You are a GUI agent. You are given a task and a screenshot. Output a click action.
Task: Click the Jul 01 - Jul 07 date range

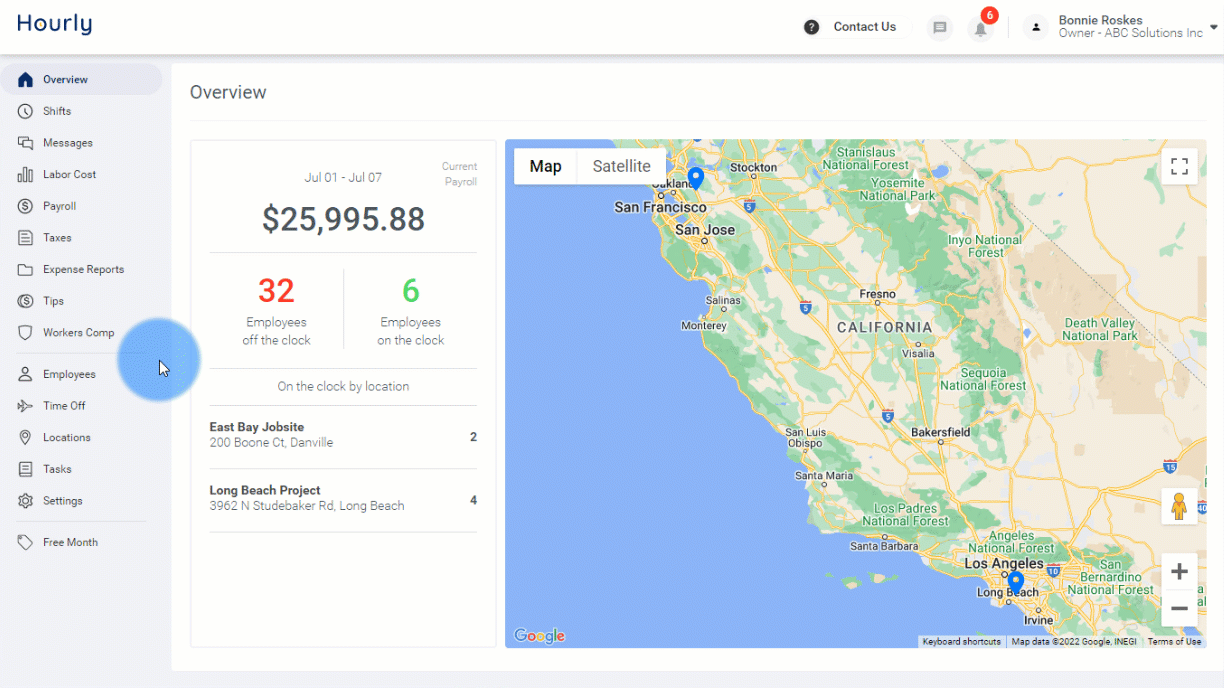[x=343, y=178]
